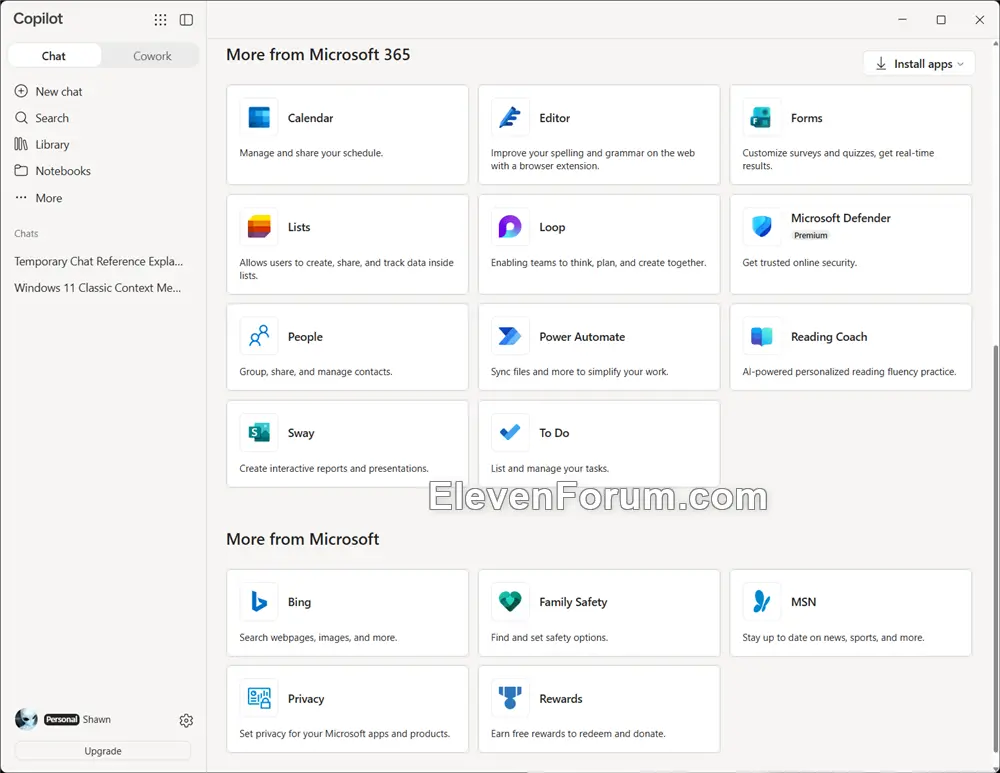Click the Microsoft Defender shield icon

(x=761, y=226)
